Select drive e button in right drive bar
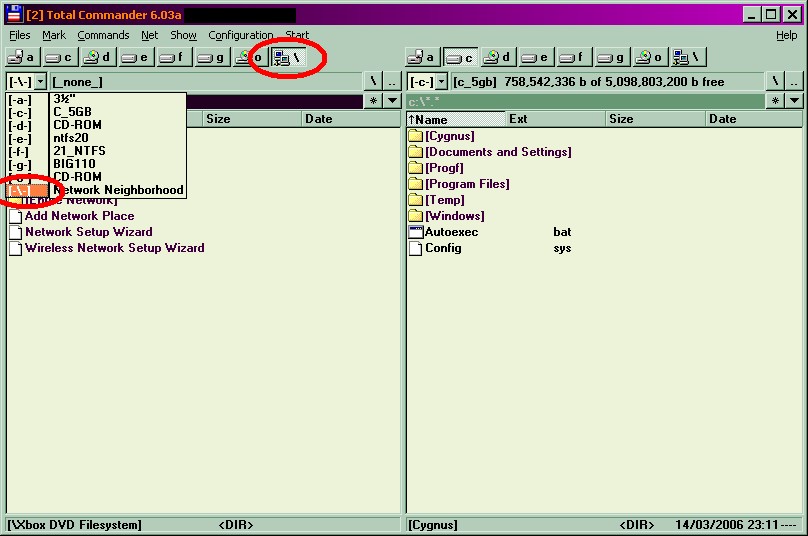Screen dimensions: 808x536 click(x=536, y=57)
